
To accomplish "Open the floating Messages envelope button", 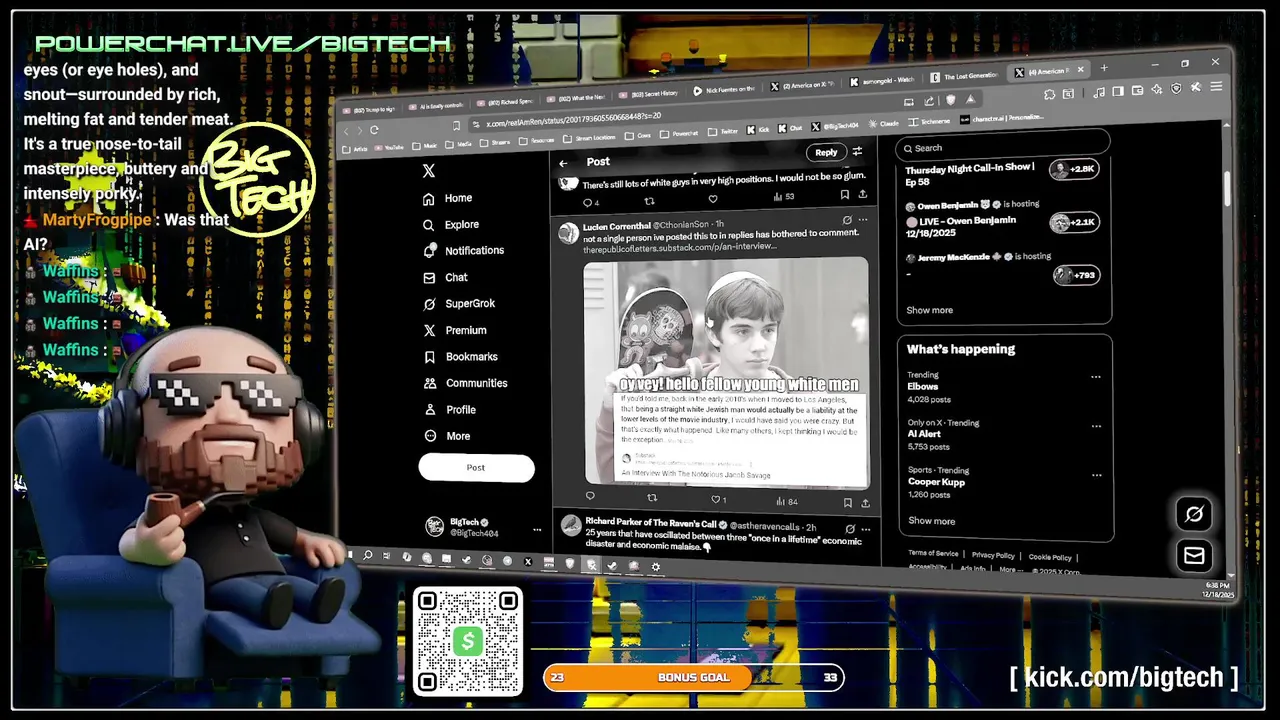I will [1194, 556].
